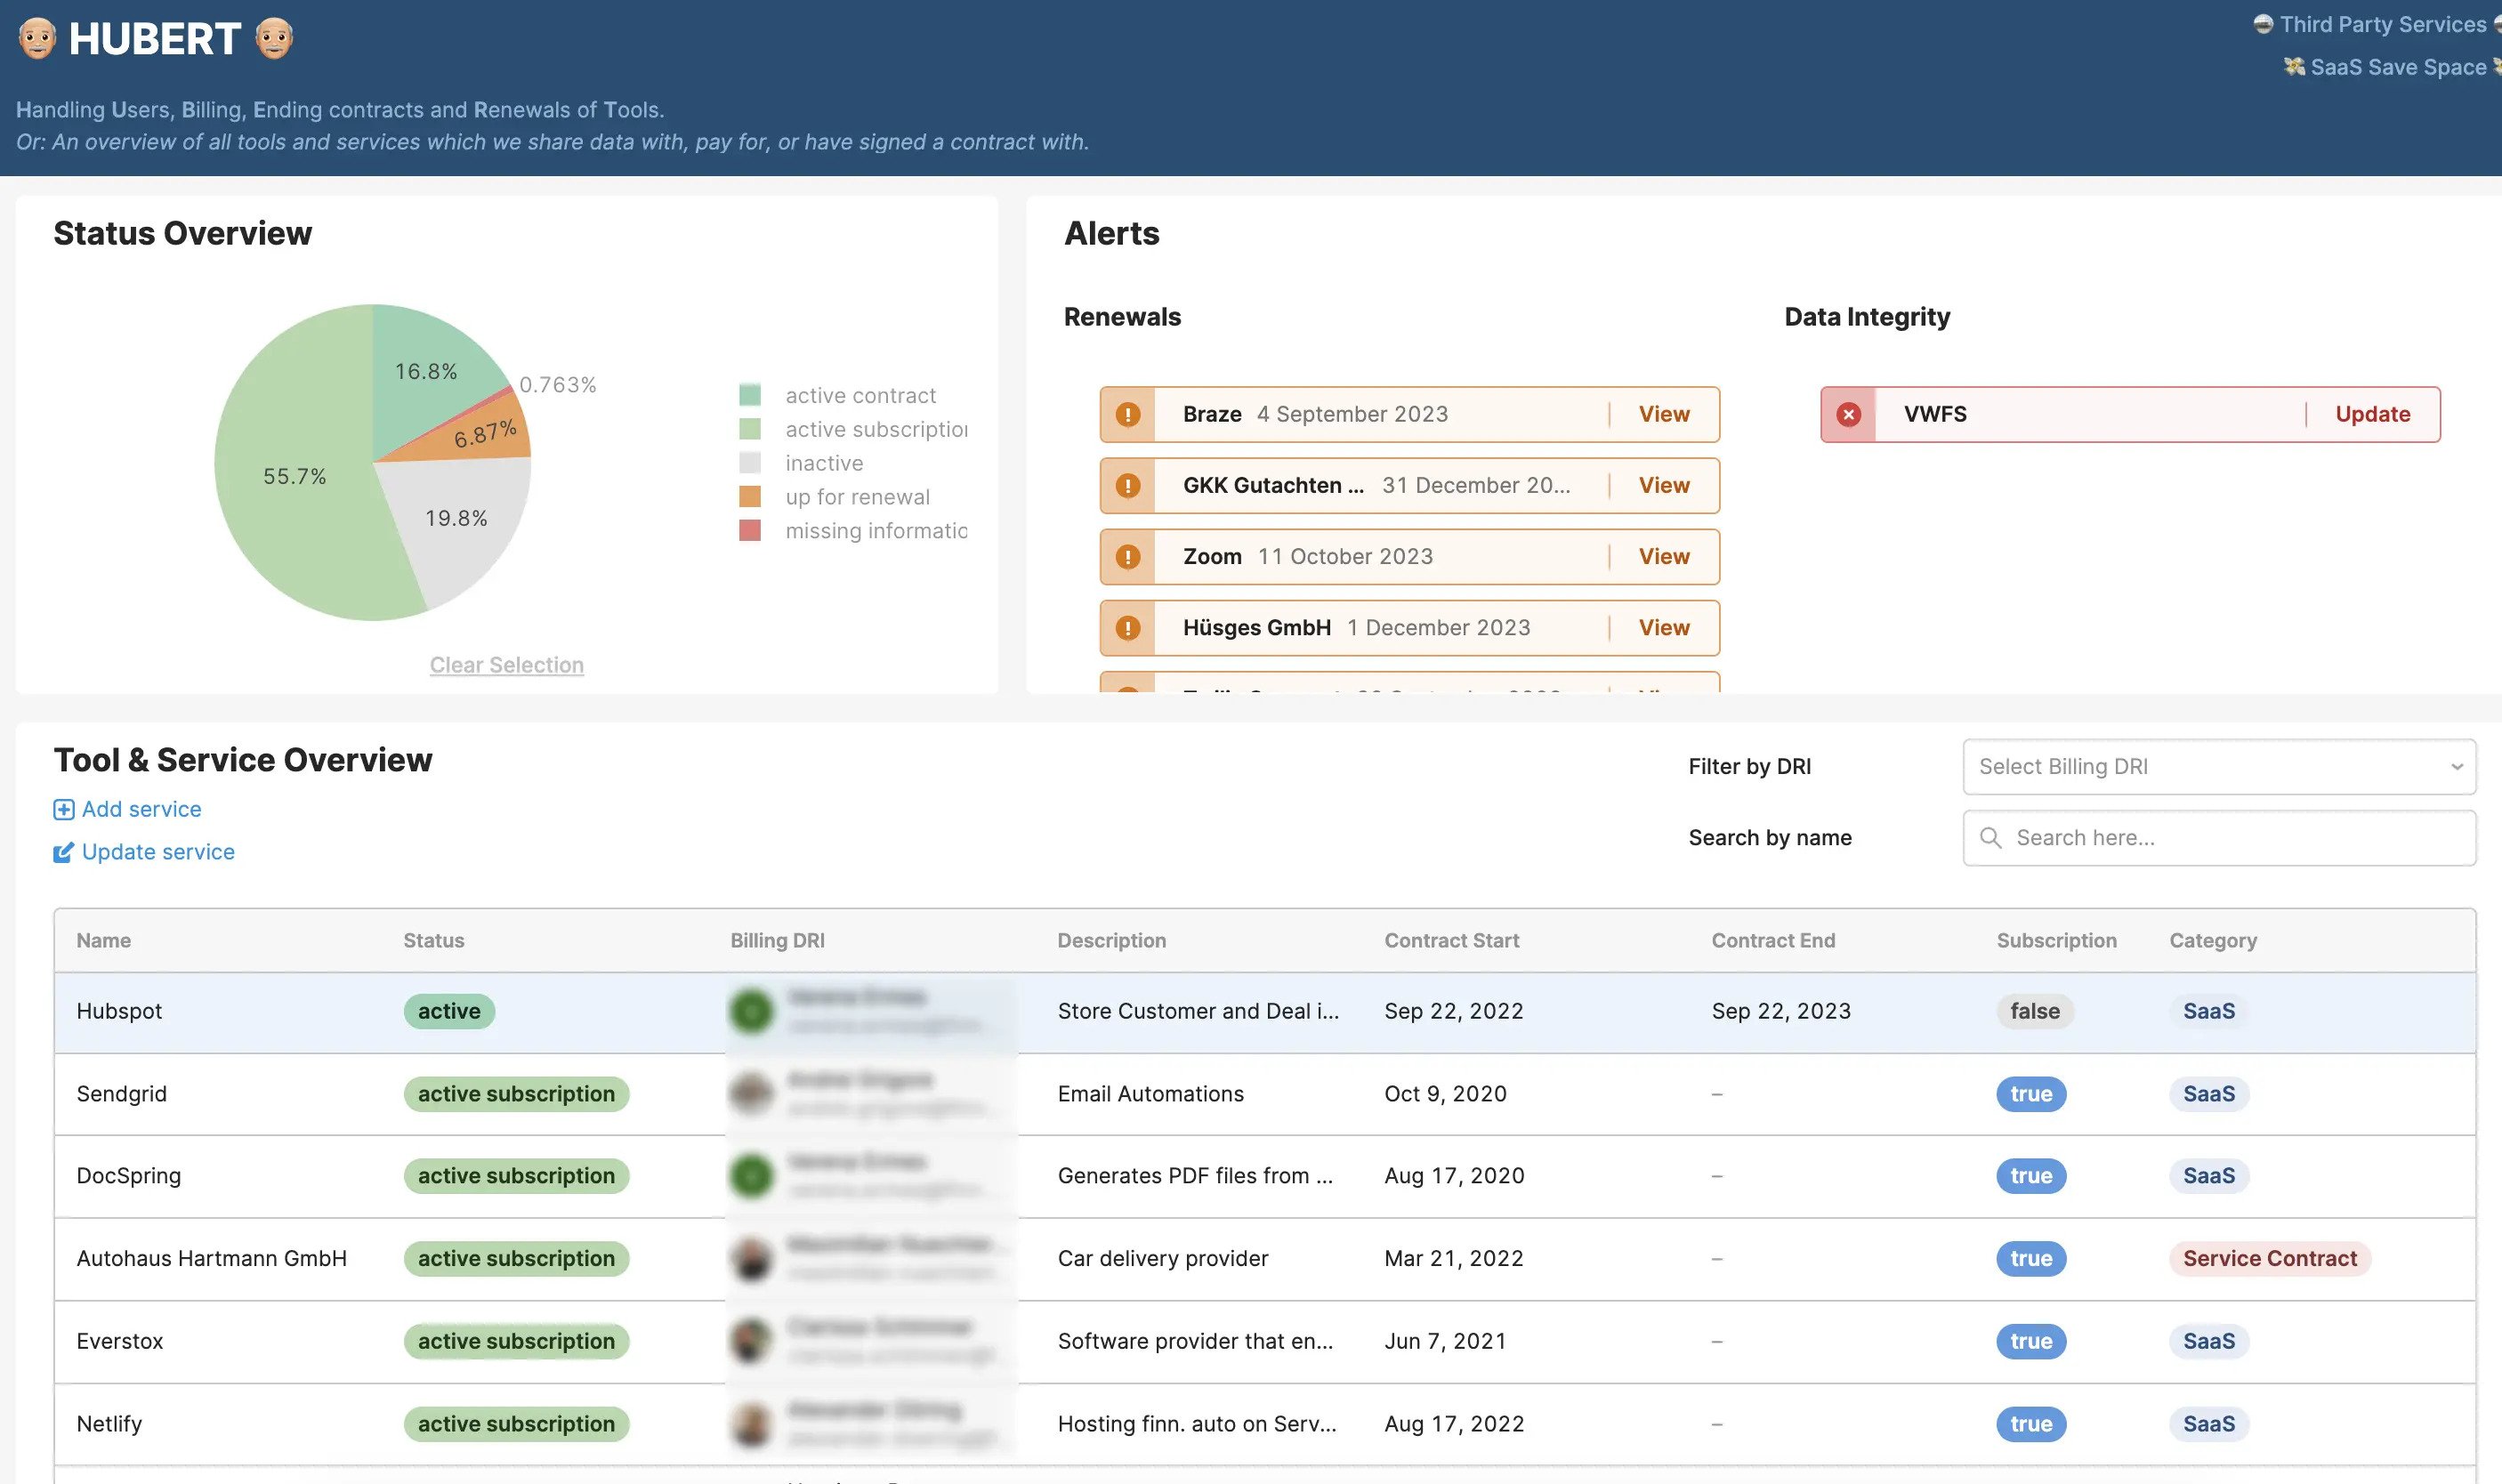This screenshot has width=2502, height=1484.
Task: Open SaaS Save Space menu item
Action: (2398, 67)
